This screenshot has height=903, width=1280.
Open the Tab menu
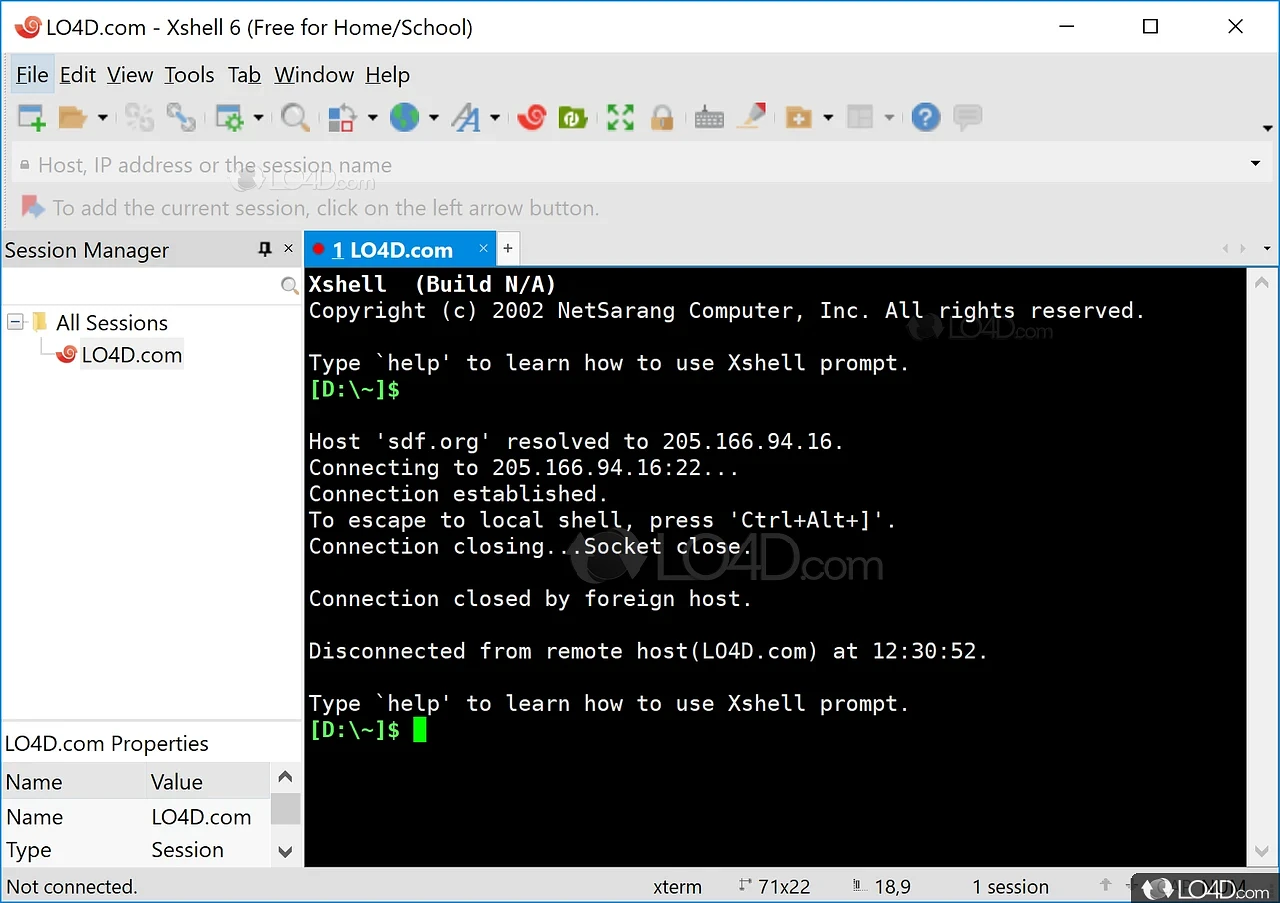click(x=244, y=75)
